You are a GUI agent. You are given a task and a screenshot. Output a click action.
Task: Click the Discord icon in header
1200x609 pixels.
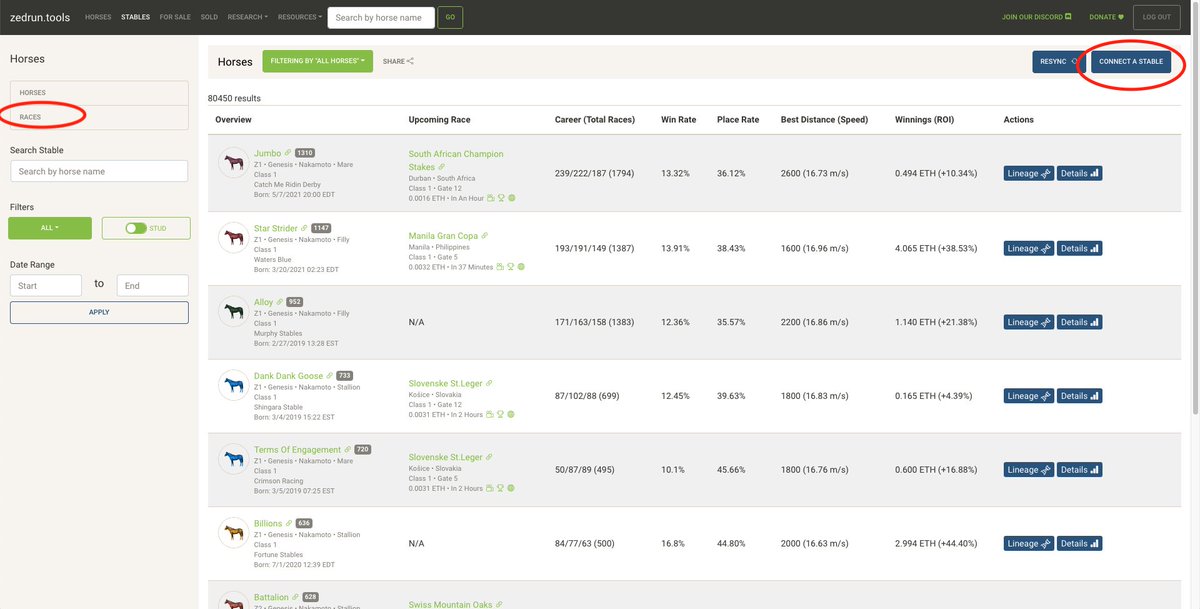click(x=1068, y=17)
